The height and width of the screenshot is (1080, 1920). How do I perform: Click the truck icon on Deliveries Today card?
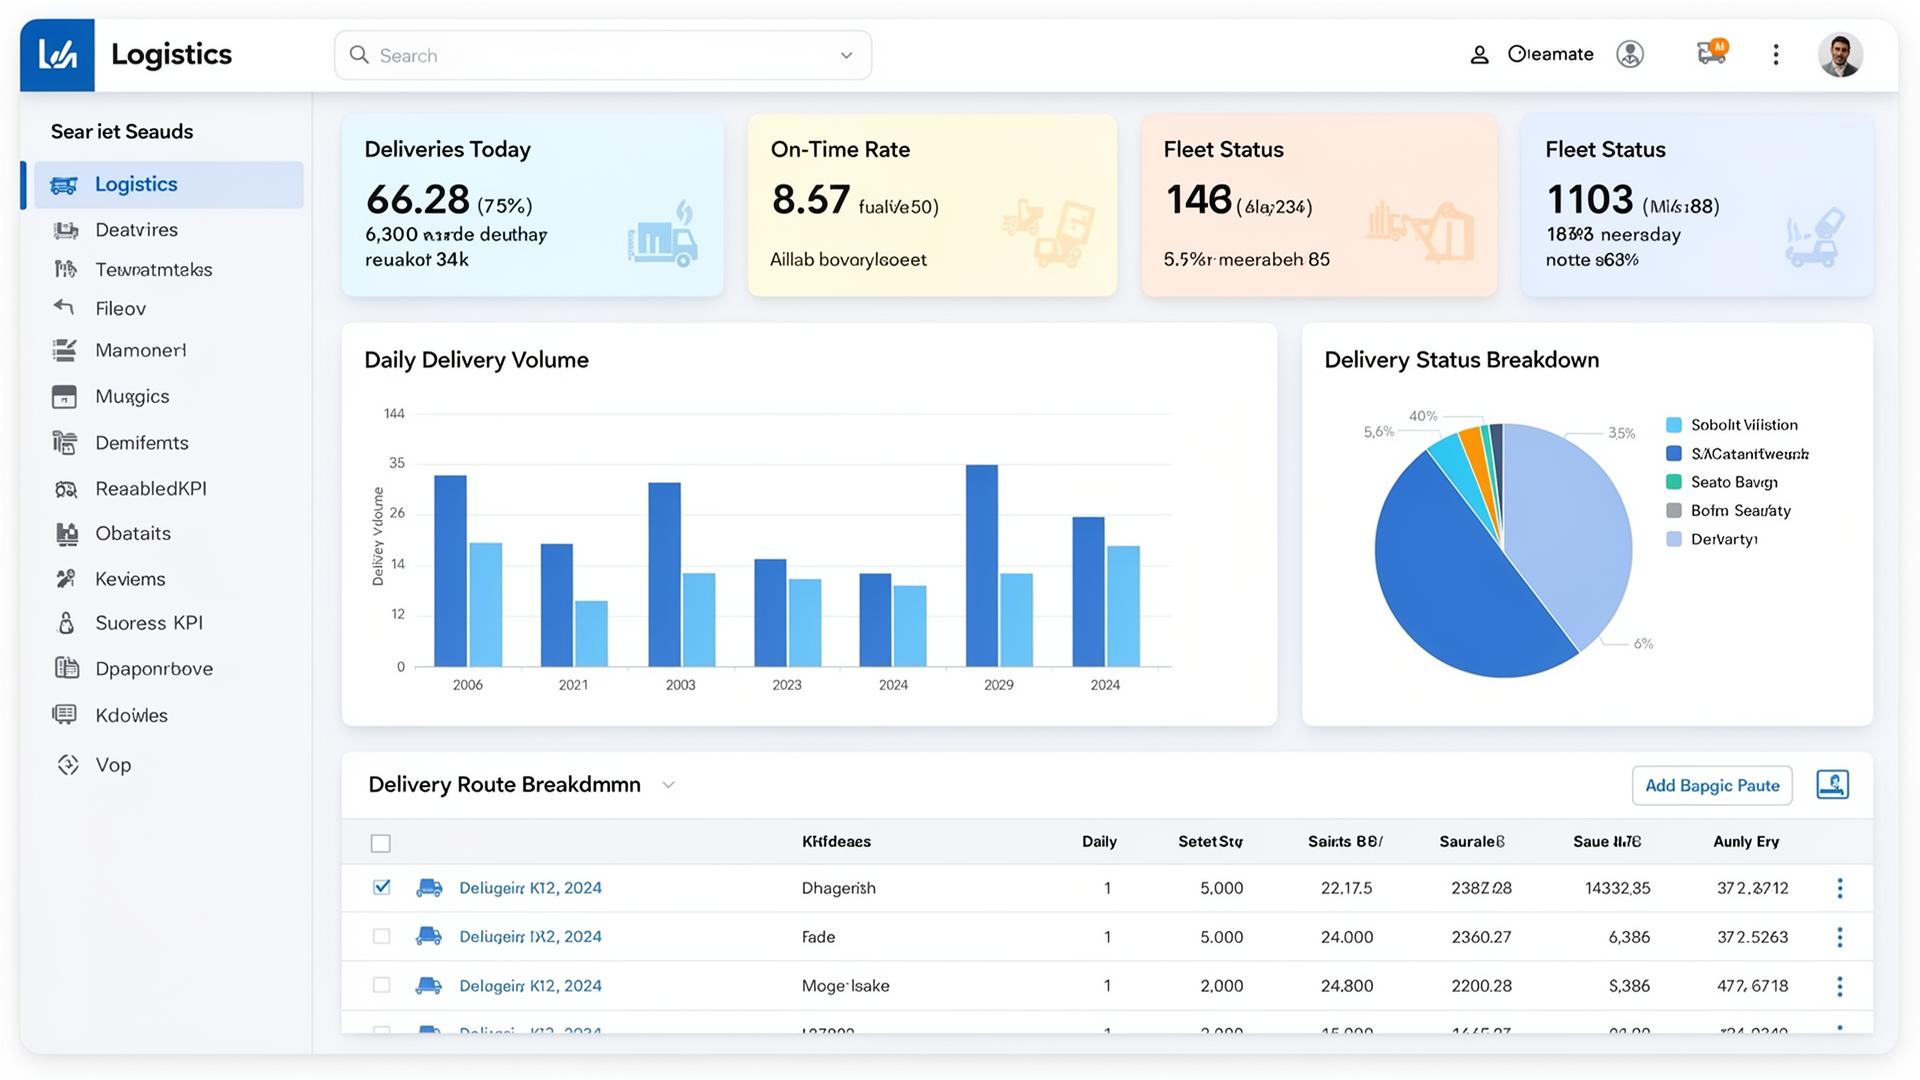663,235
